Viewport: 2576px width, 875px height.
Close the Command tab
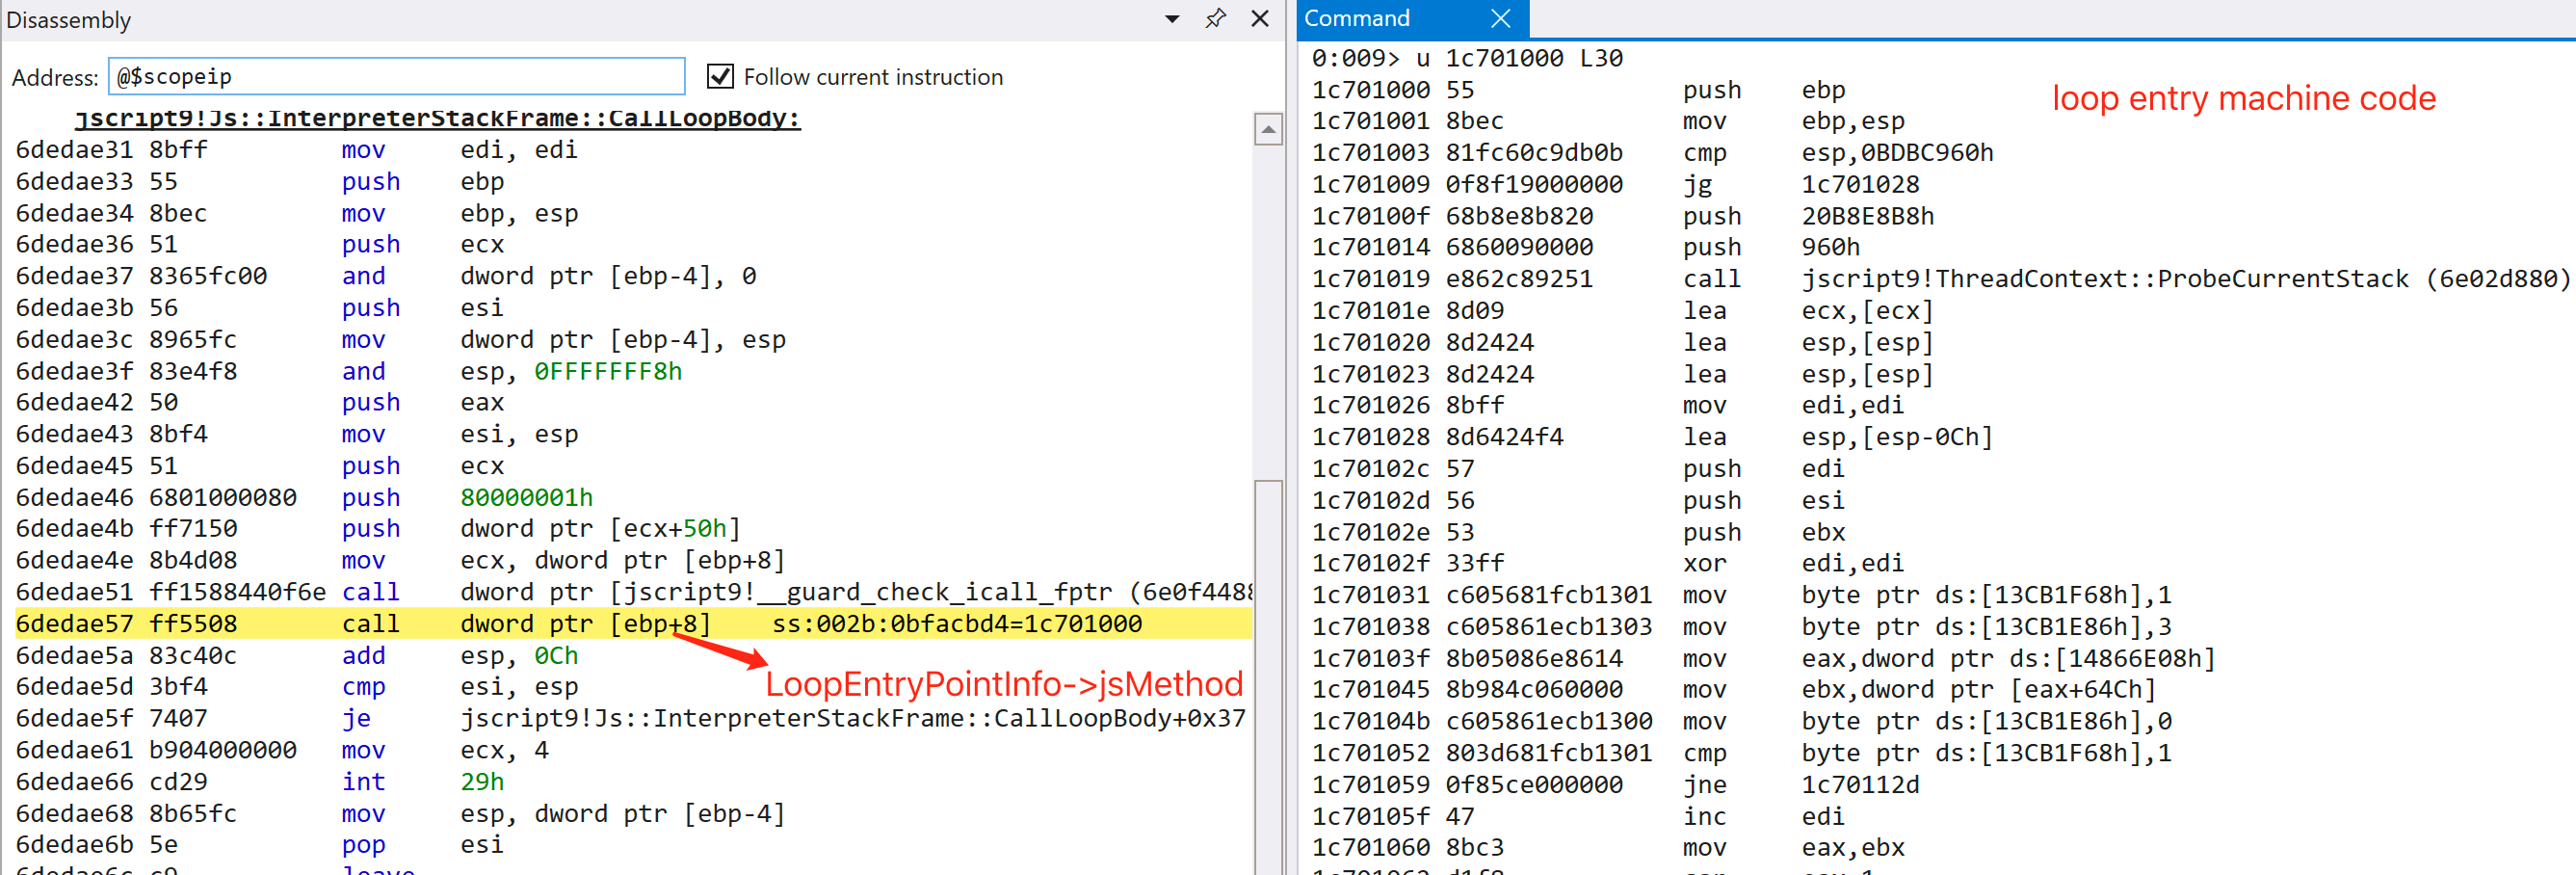pyautogui.click(x=1499, y=19)
